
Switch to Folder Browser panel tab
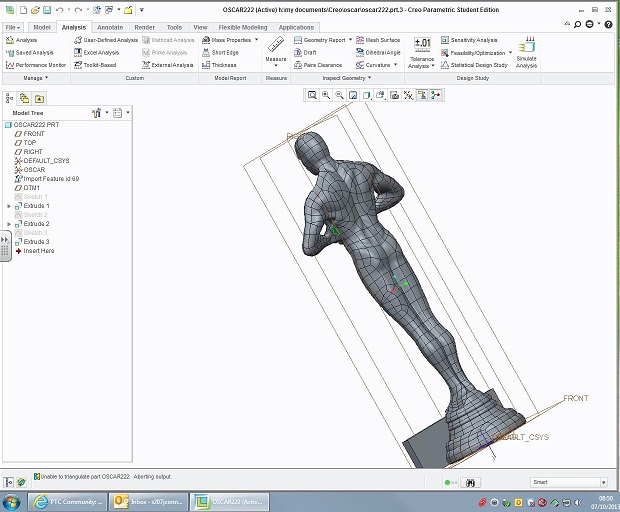[x=25, y=98]
